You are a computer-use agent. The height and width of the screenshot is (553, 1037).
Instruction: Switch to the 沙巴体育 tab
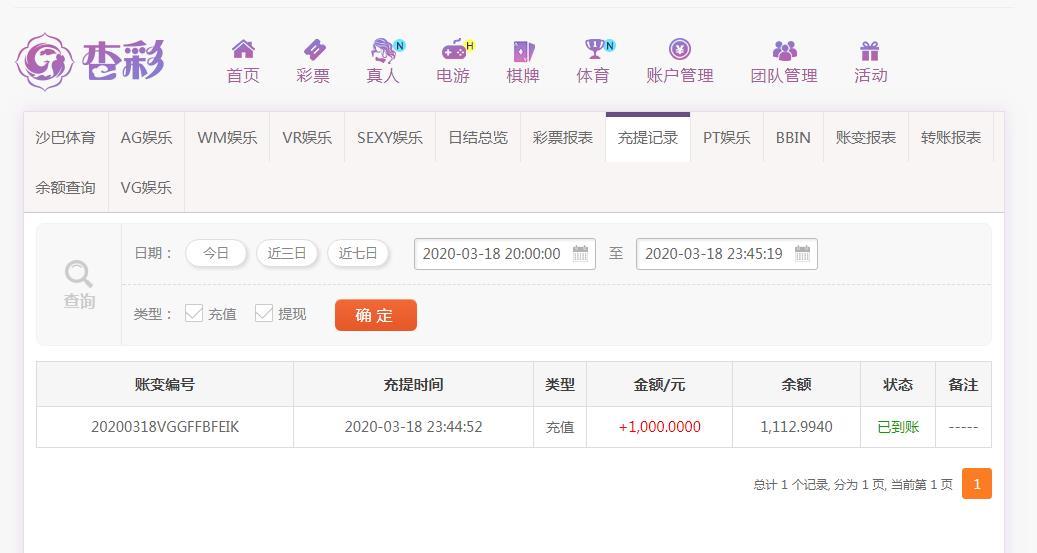point(65,138)
